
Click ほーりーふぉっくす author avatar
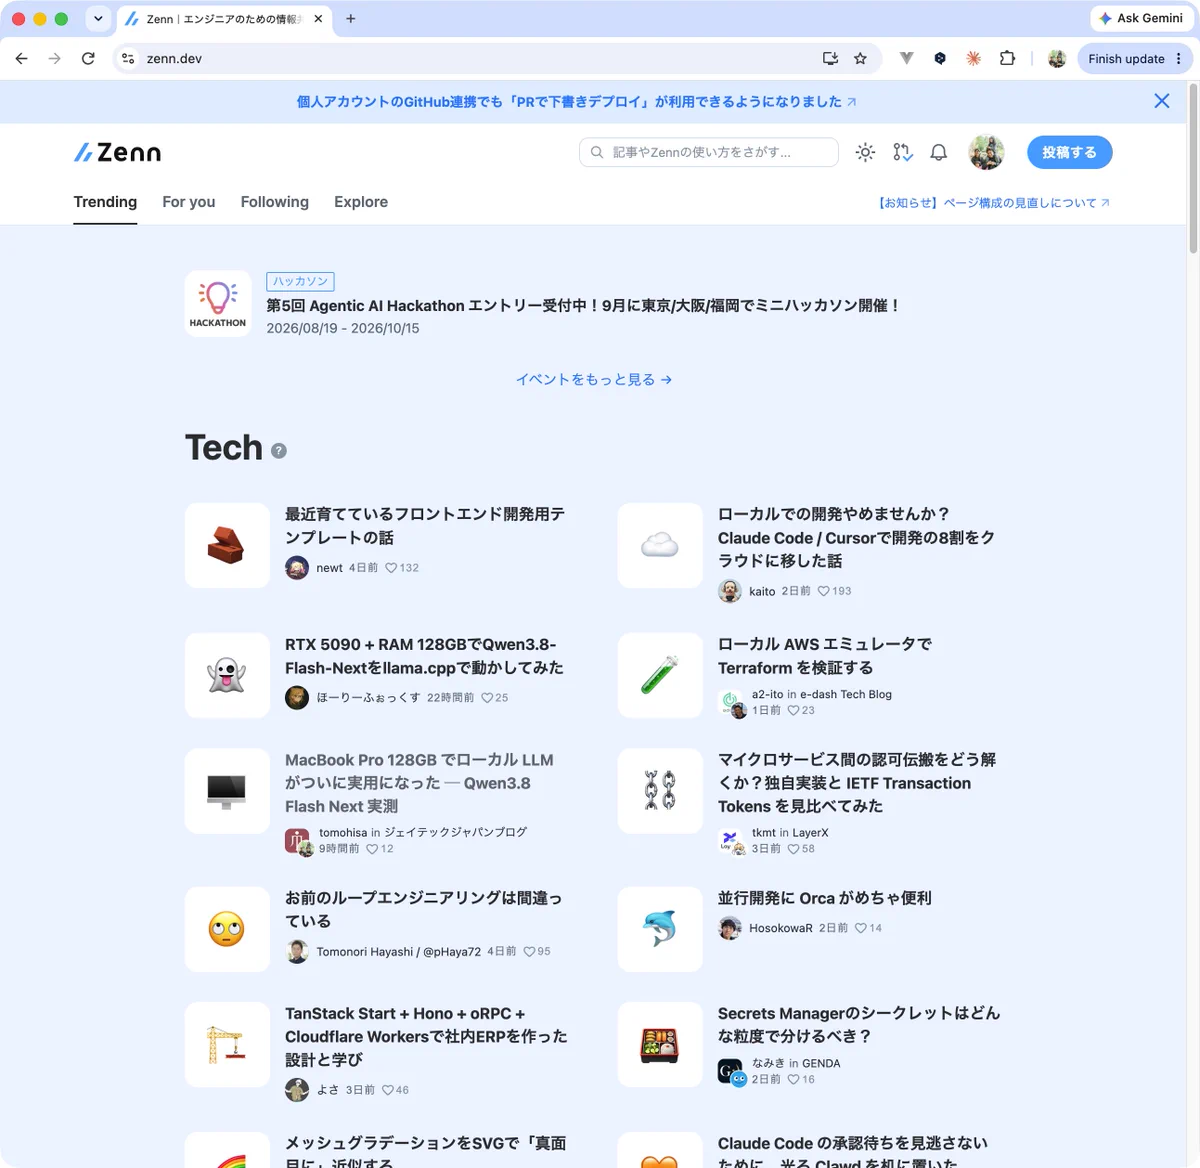tap(297, 698)
